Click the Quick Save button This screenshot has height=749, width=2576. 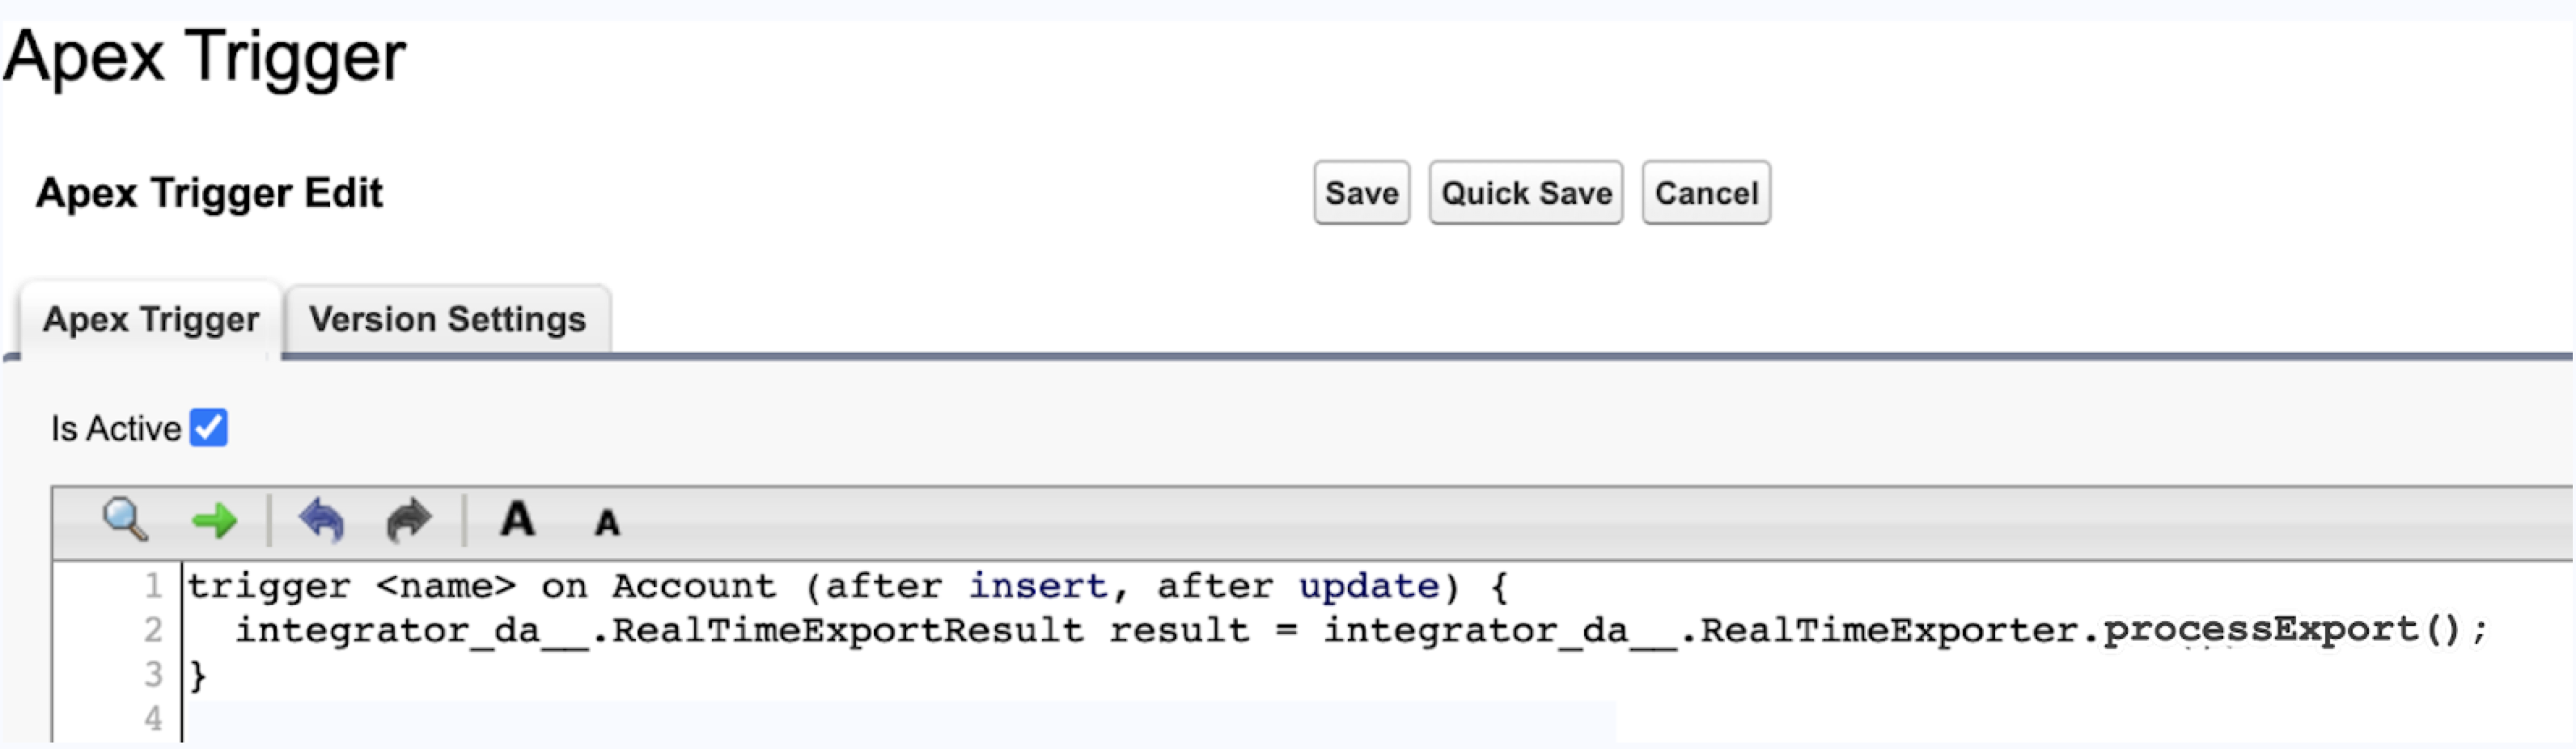(x=1525, y=193)
